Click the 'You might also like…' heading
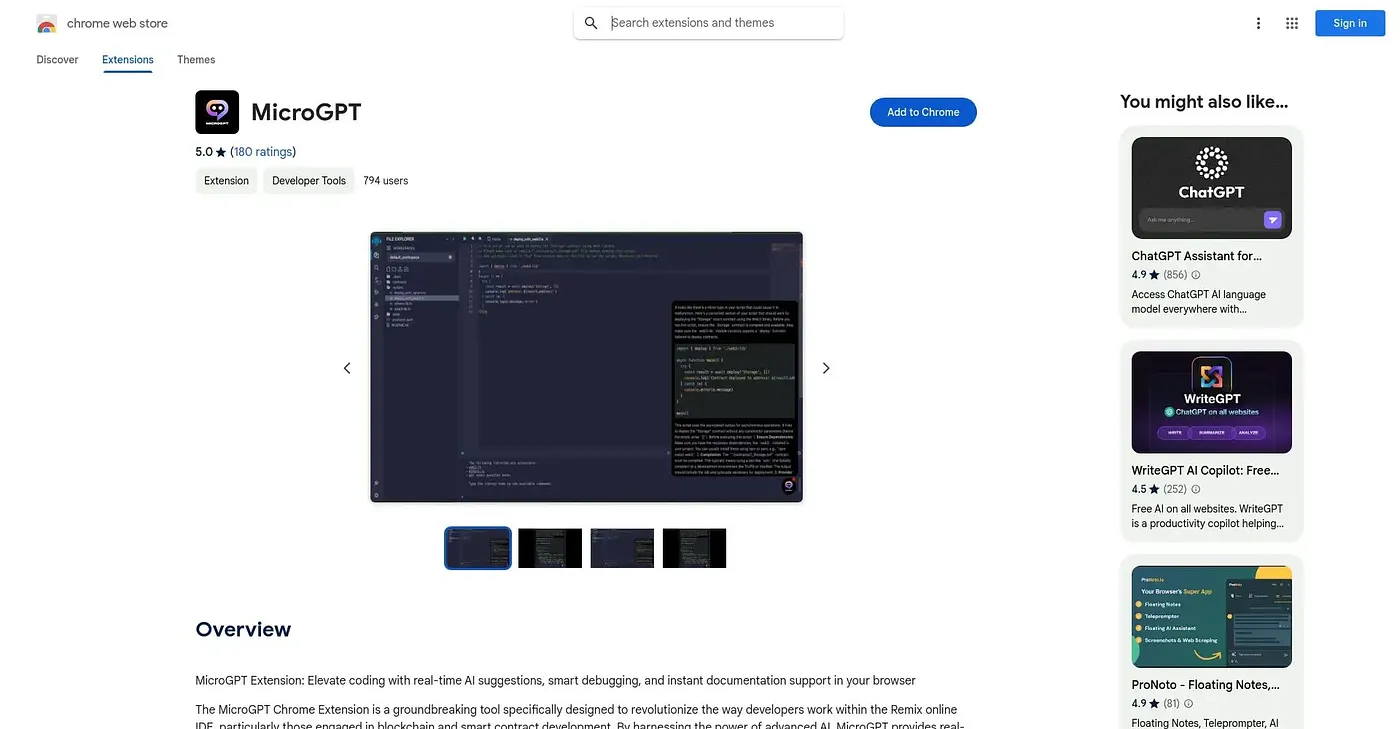1400x729 pixels. pyautogui.click(x=1204, y=101)
